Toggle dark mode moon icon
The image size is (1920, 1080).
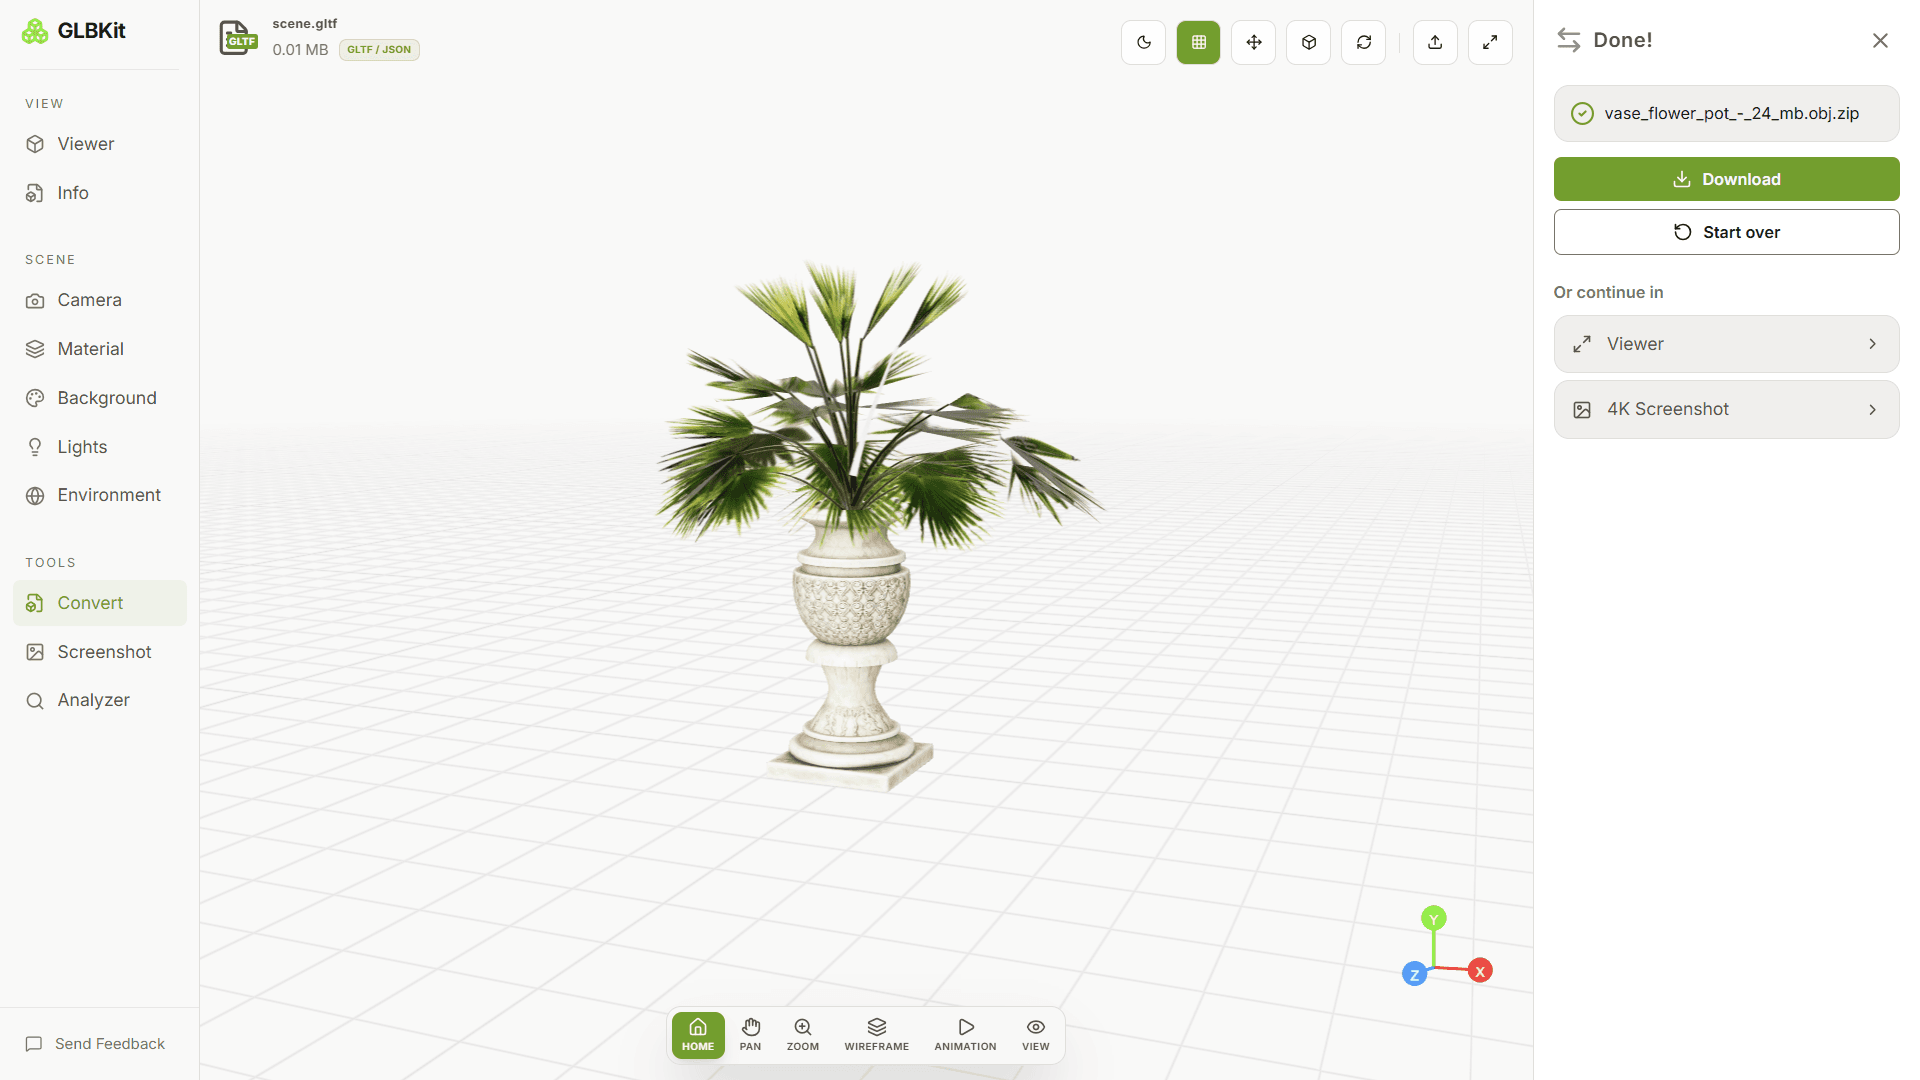[1143, 42]
